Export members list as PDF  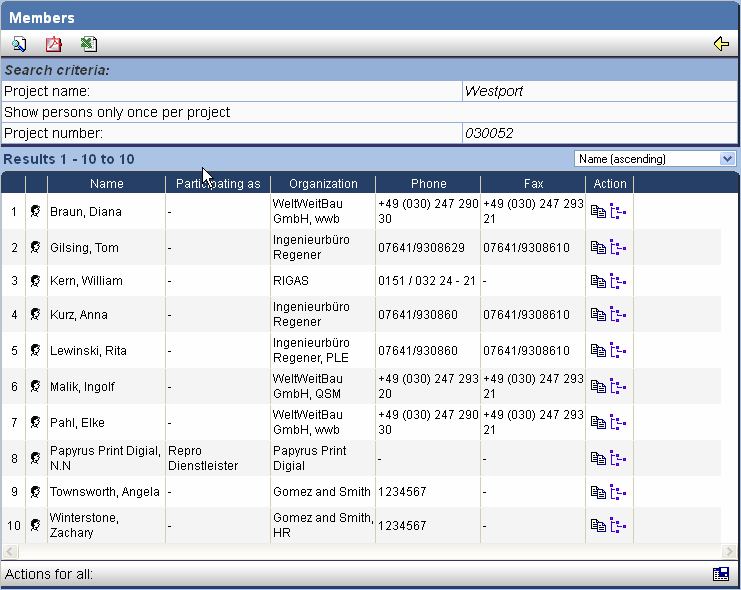click(x=54, y=44)
